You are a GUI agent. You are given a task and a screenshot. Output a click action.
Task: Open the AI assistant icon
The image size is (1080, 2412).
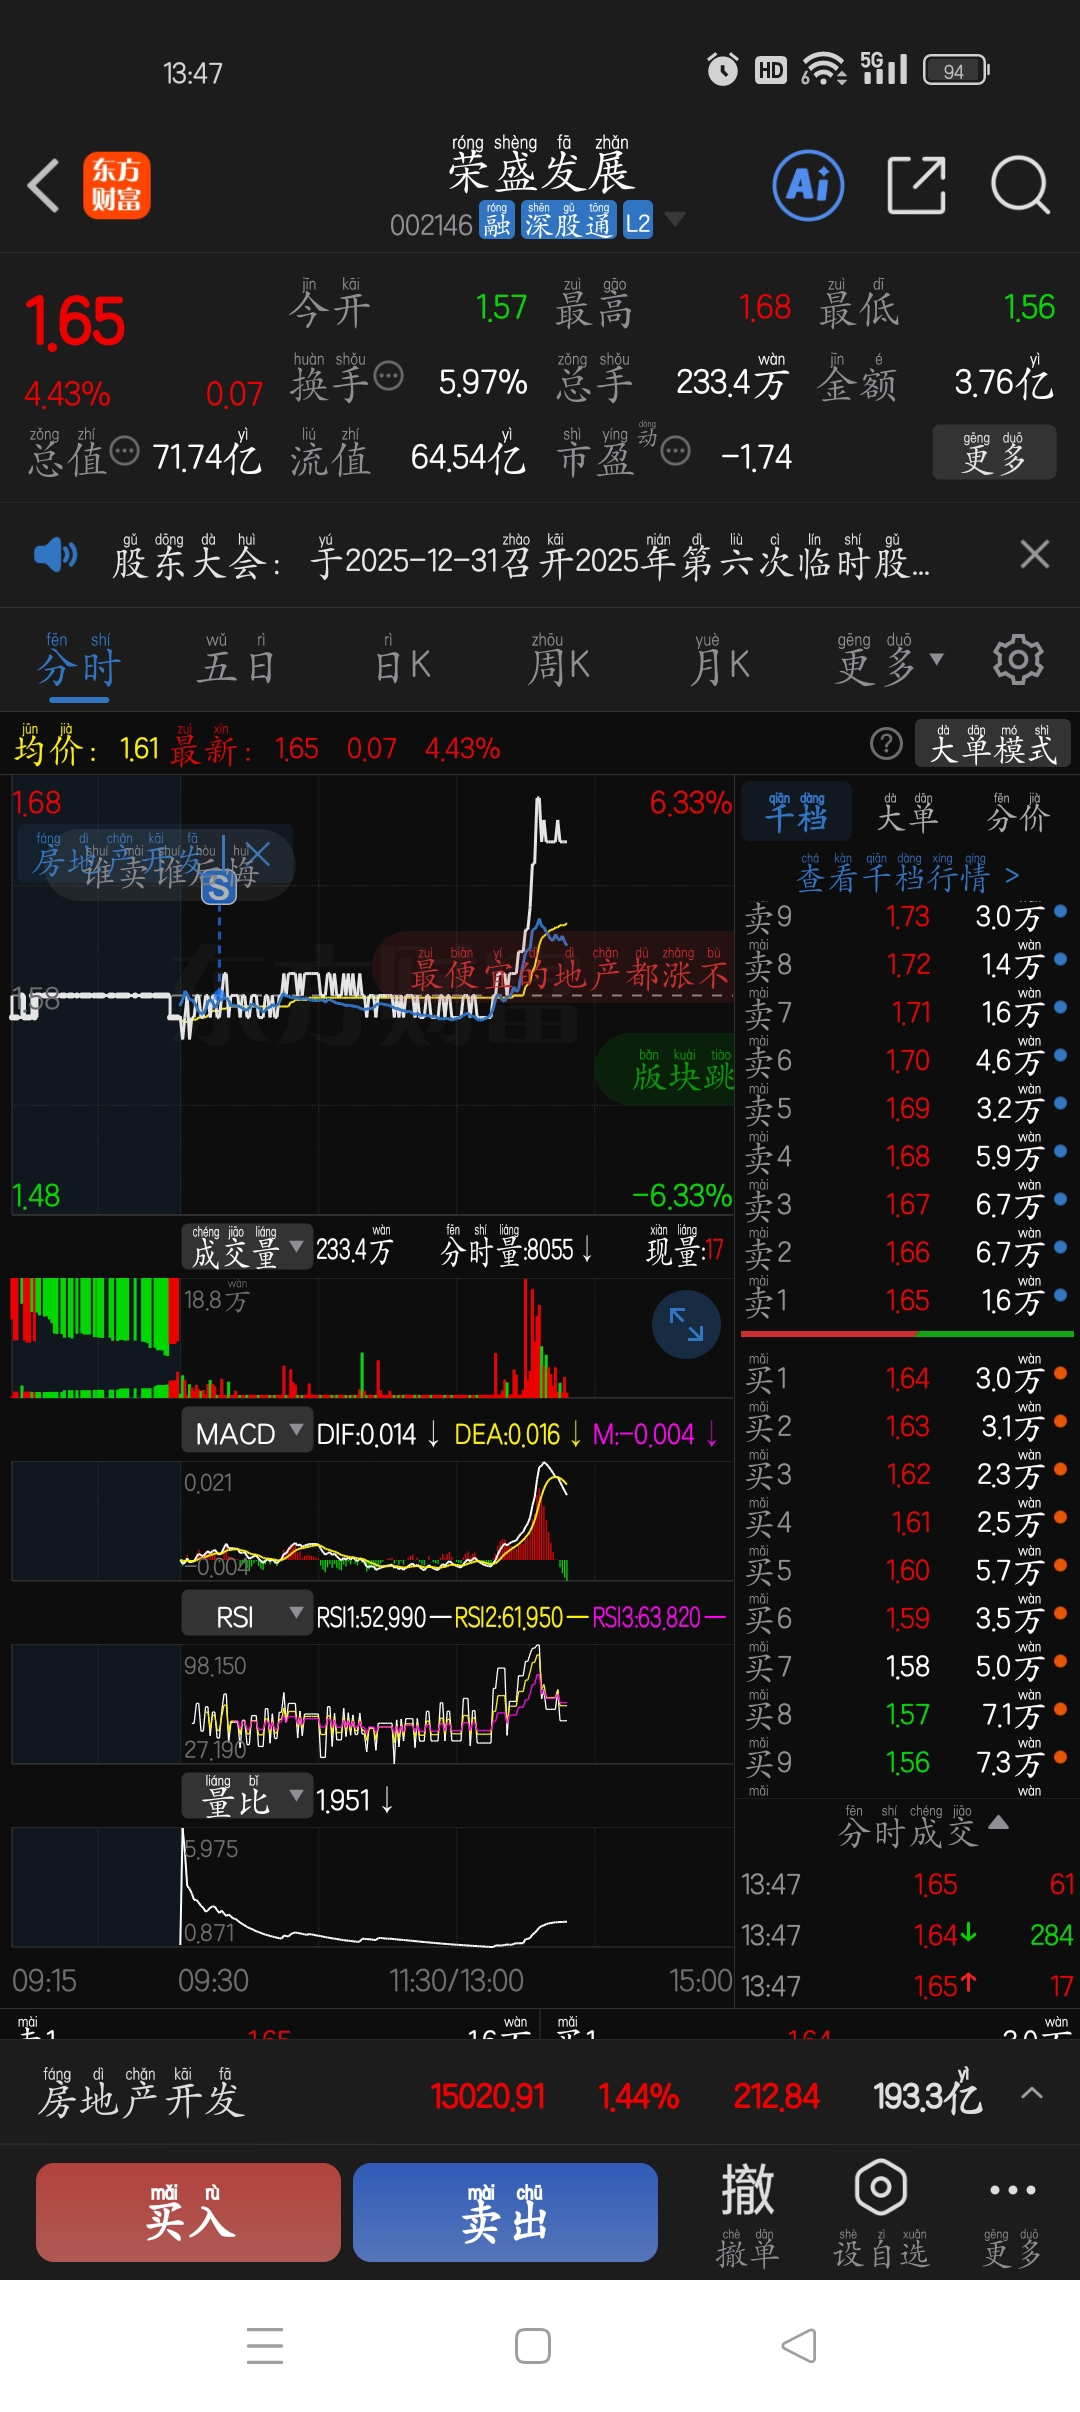pyautogui.click(x=808, y=185)
